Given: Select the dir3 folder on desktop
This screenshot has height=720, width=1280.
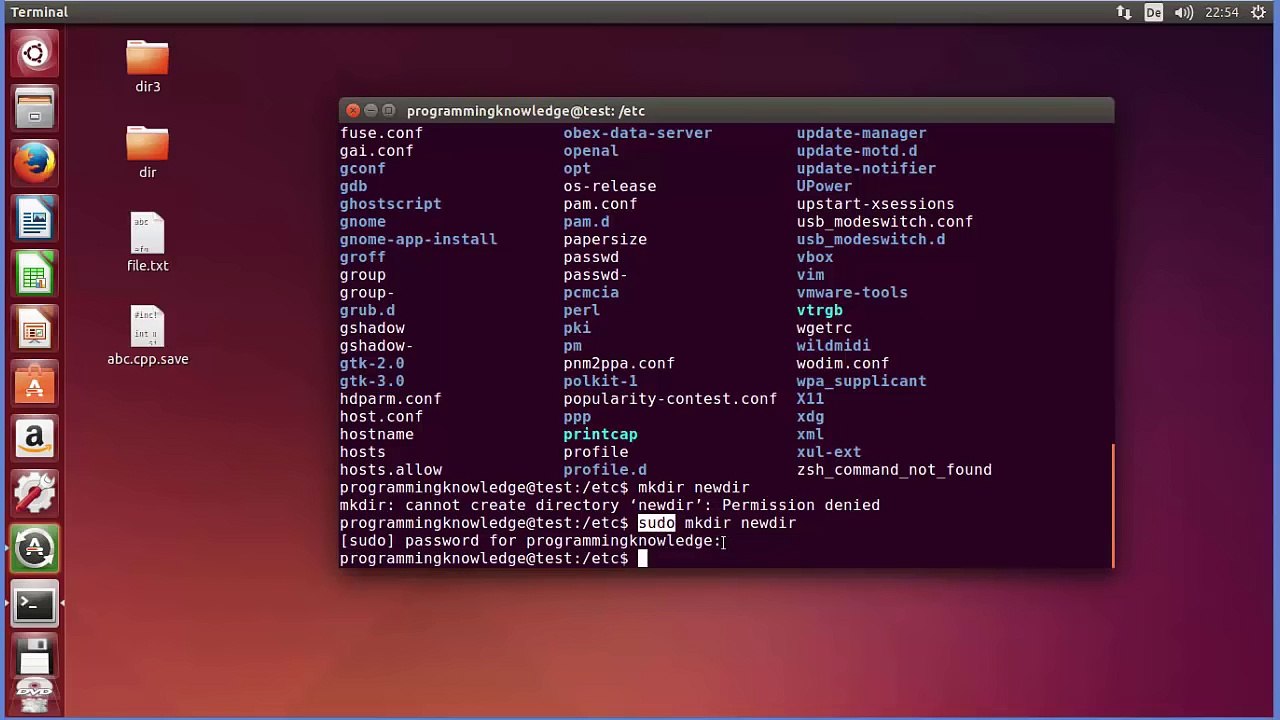Looking at the screenshot, I should 147,67.
